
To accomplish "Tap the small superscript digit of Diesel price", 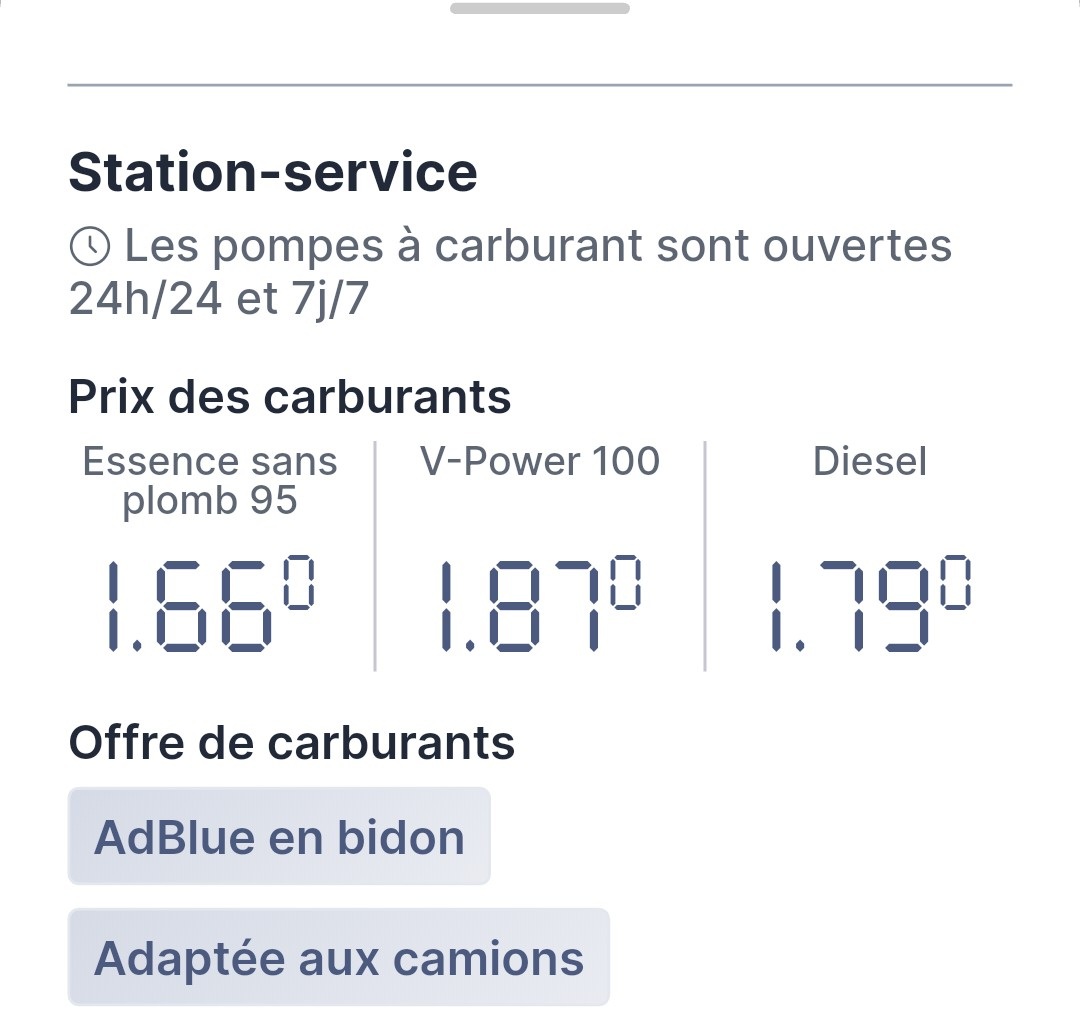I will (x=956, y=581).
